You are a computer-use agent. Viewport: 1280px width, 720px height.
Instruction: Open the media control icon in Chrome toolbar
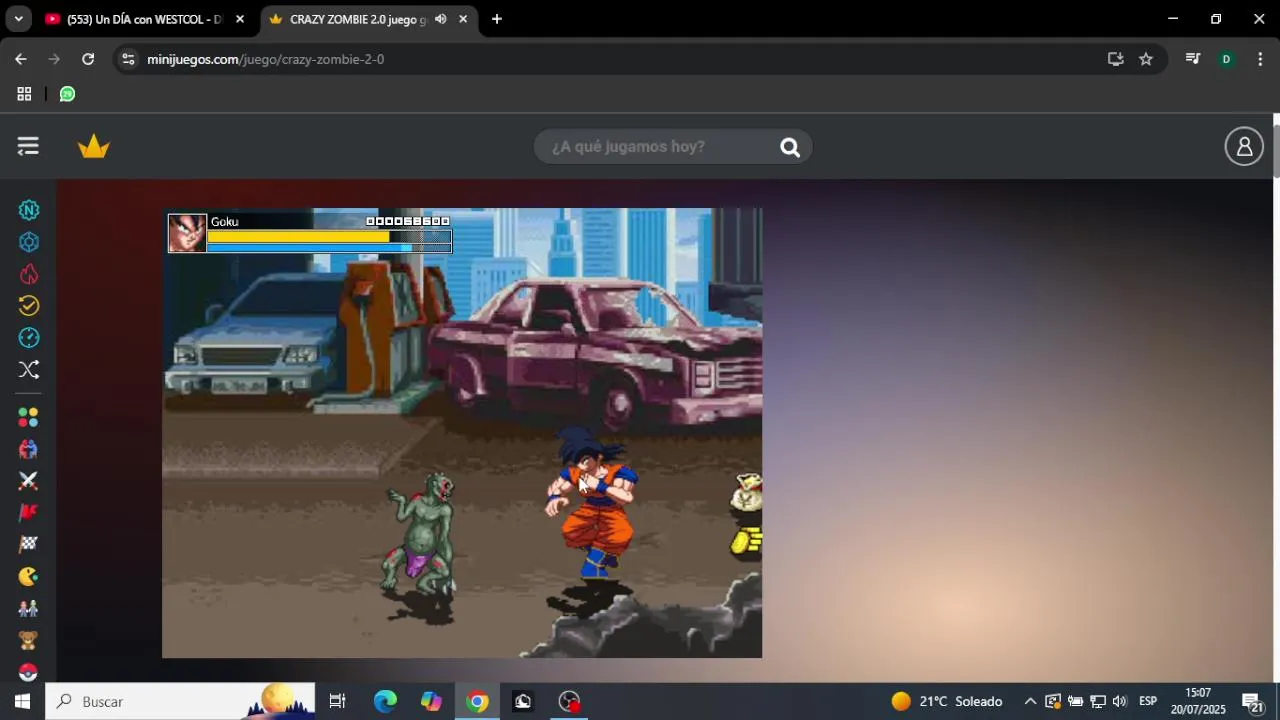point(1192,59)
